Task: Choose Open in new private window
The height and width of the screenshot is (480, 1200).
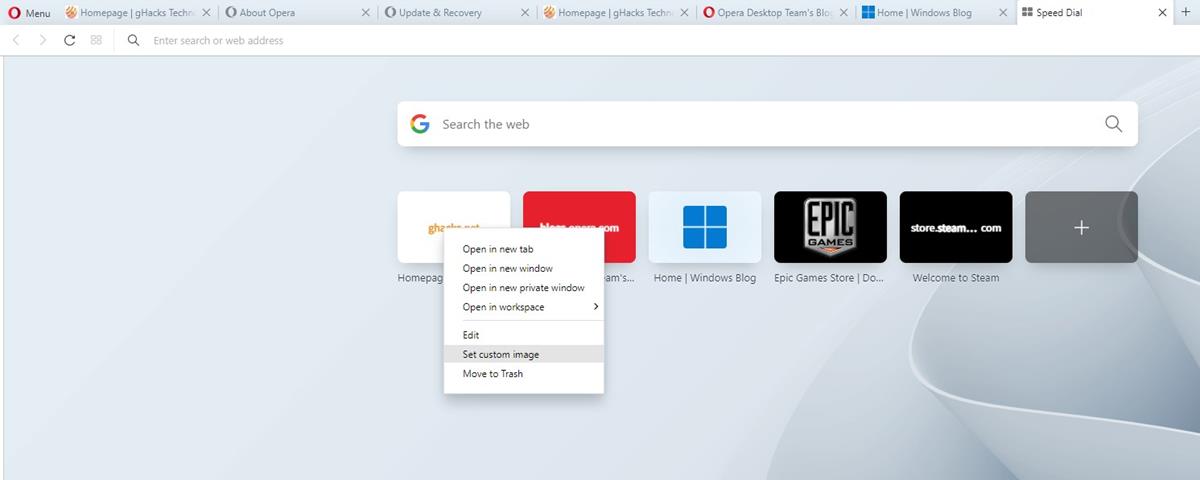Action: (523, 288)
